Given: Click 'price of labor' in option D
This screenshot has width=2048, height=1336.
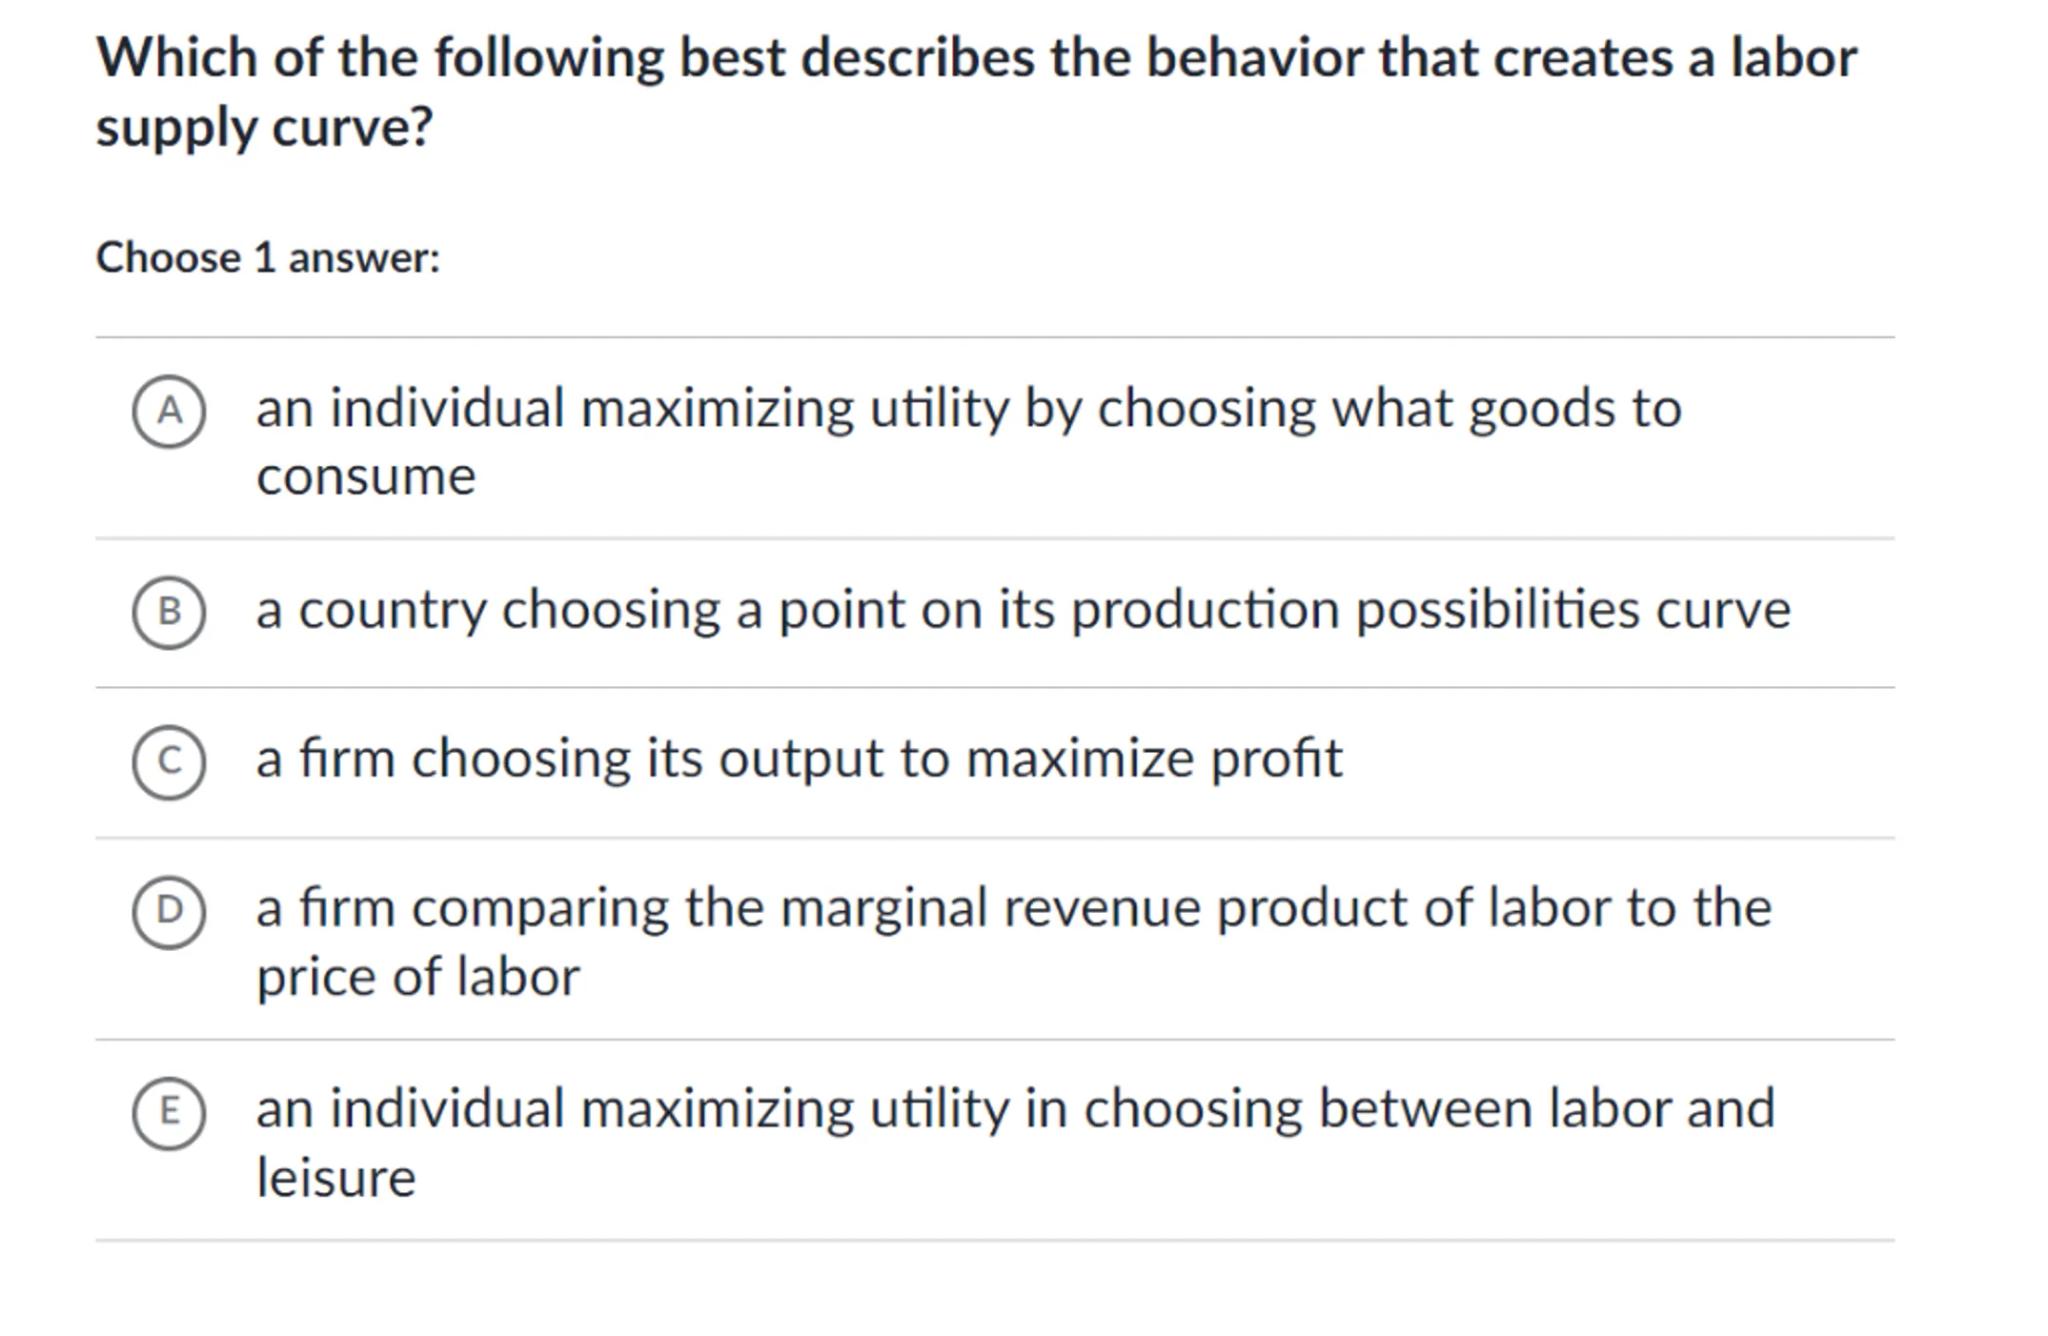Looking at the screenshot, I should 418,977.
